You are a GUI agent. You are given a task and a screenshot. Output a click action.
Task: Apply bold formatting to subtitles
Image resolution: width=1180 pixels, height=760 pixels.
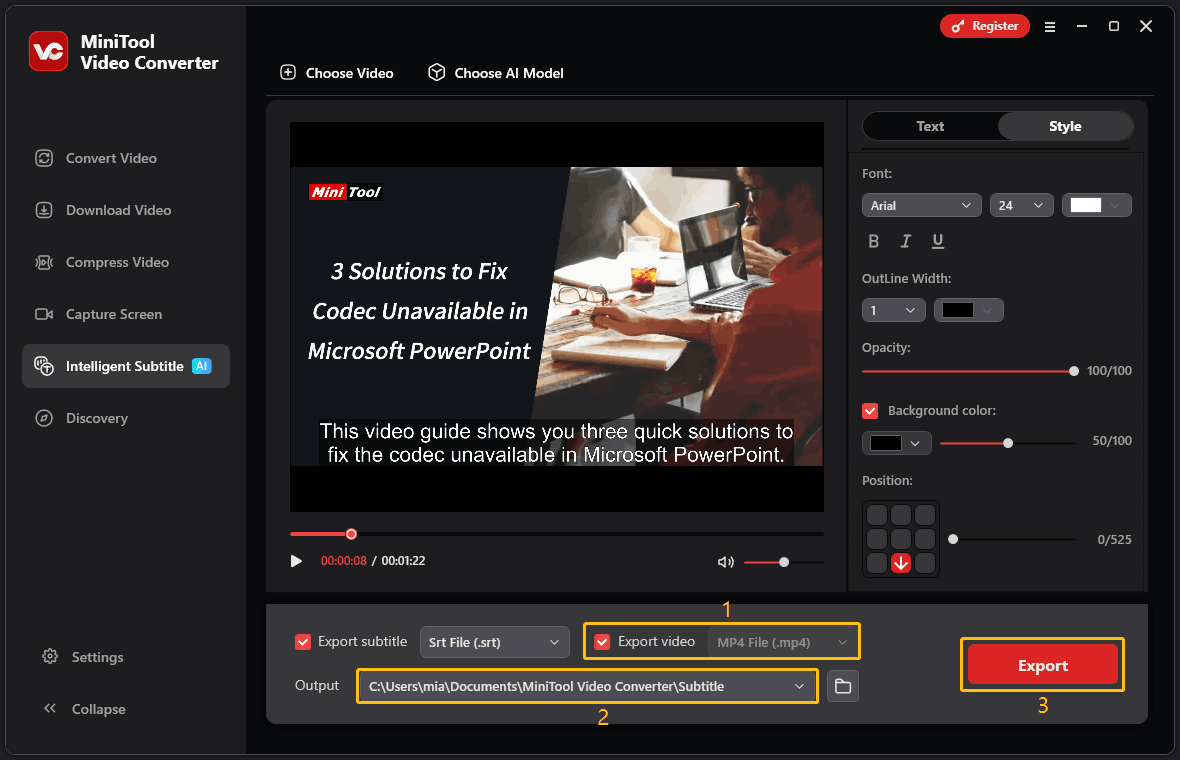click(873, 241)
